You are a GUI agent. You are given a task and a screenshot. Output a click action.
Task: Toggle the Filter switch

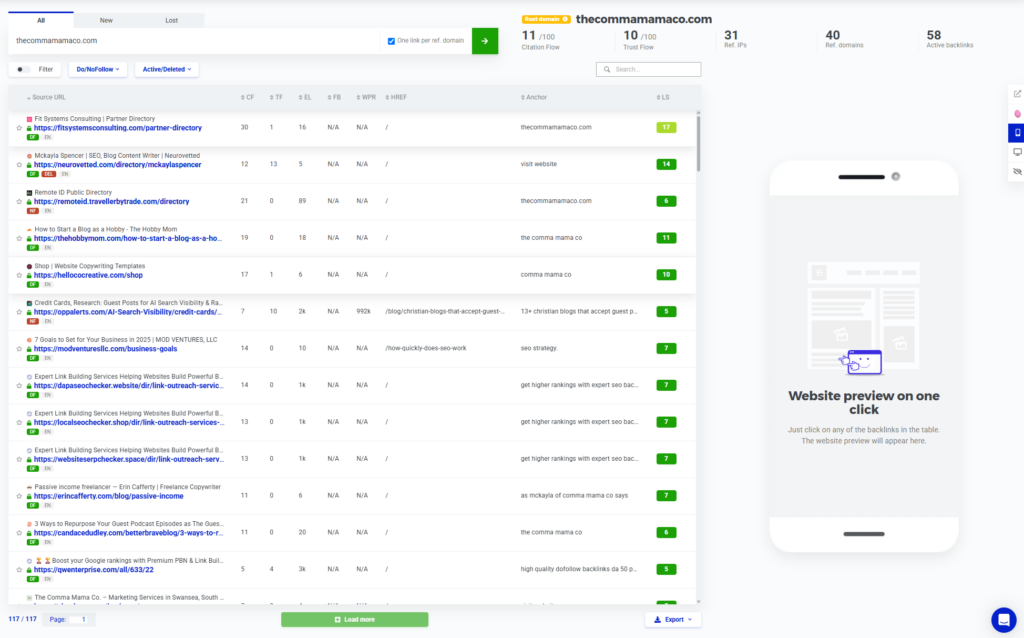click(x=22, y=69)
